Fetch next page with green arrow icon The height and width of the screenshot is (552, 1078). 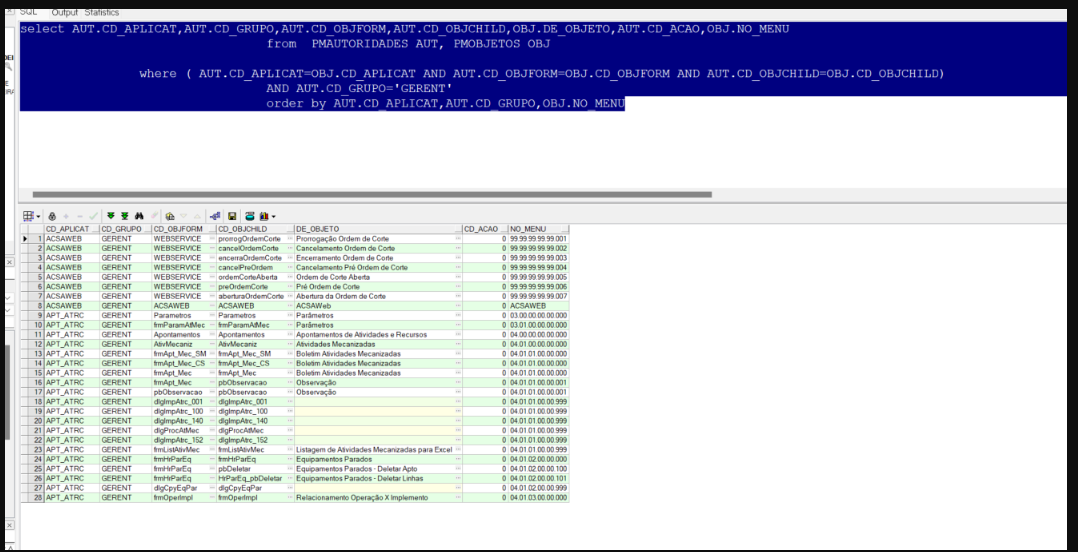click(x=111, y=216)
